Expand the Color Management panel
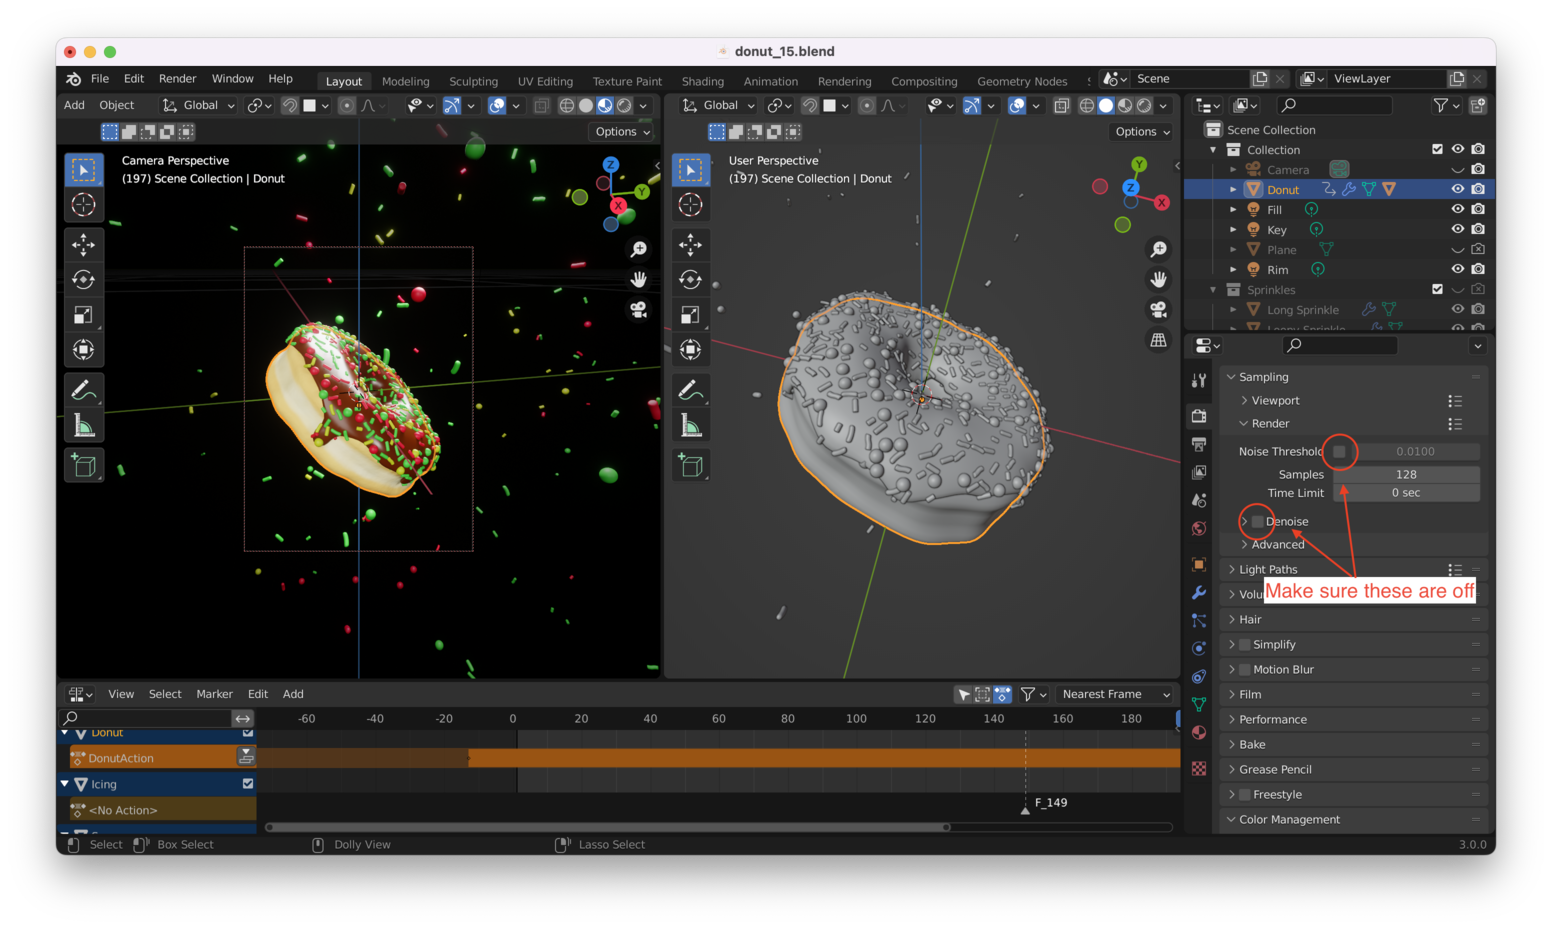The height and width of the screenshot is (929, 1552). pyautogui.click(x=1289, y=819)
